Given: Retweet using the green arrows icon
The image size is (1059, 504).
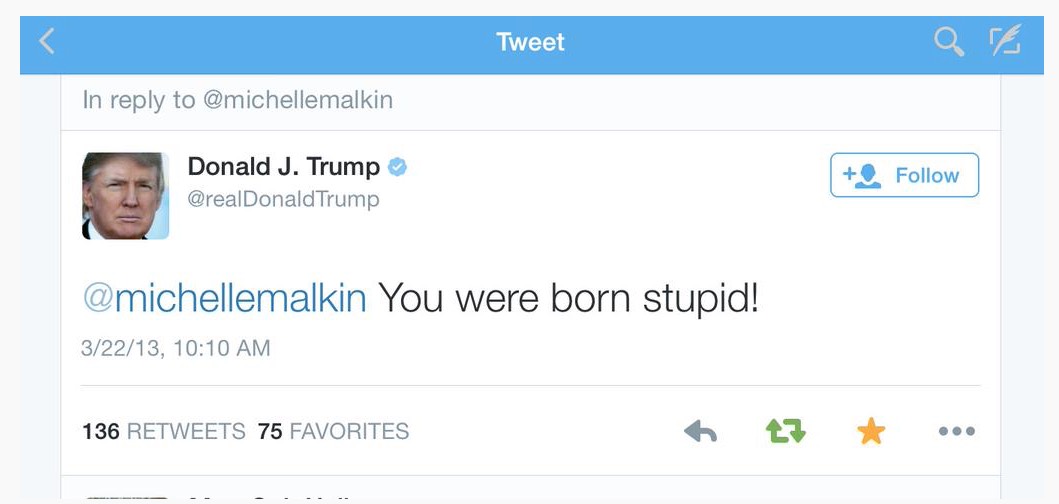Looking at the screenshot, I should tap(785, 431).
